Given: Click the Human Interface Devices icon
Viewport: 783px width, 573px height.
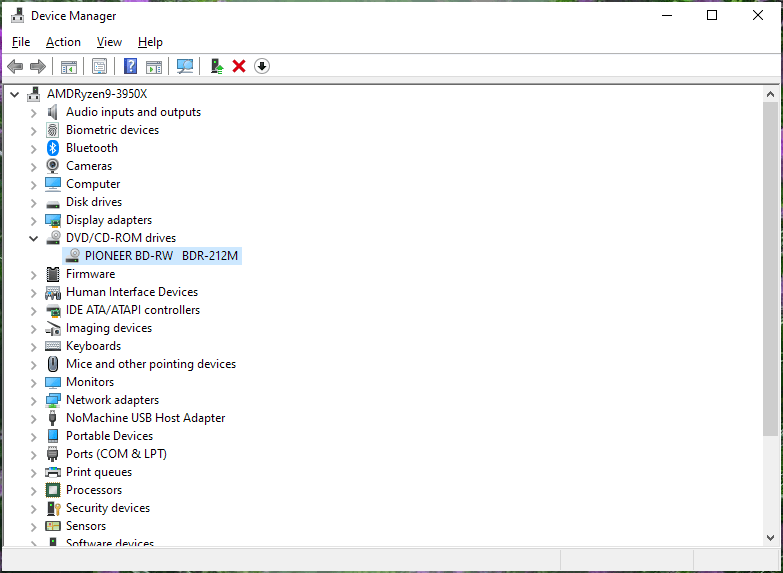Looking at the screenshot, I should point(53,292).
